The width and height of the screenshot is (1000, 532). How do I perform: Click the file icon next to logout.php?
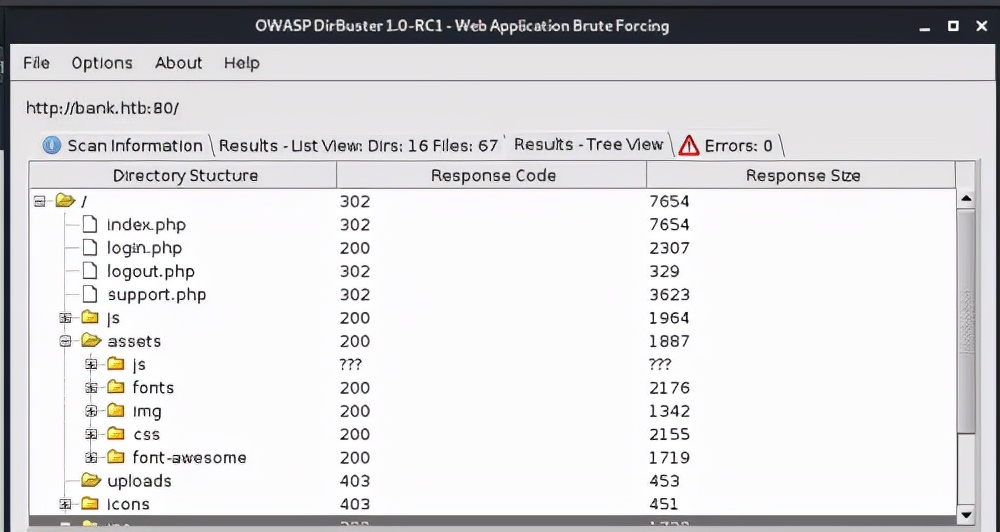point(90,271)
